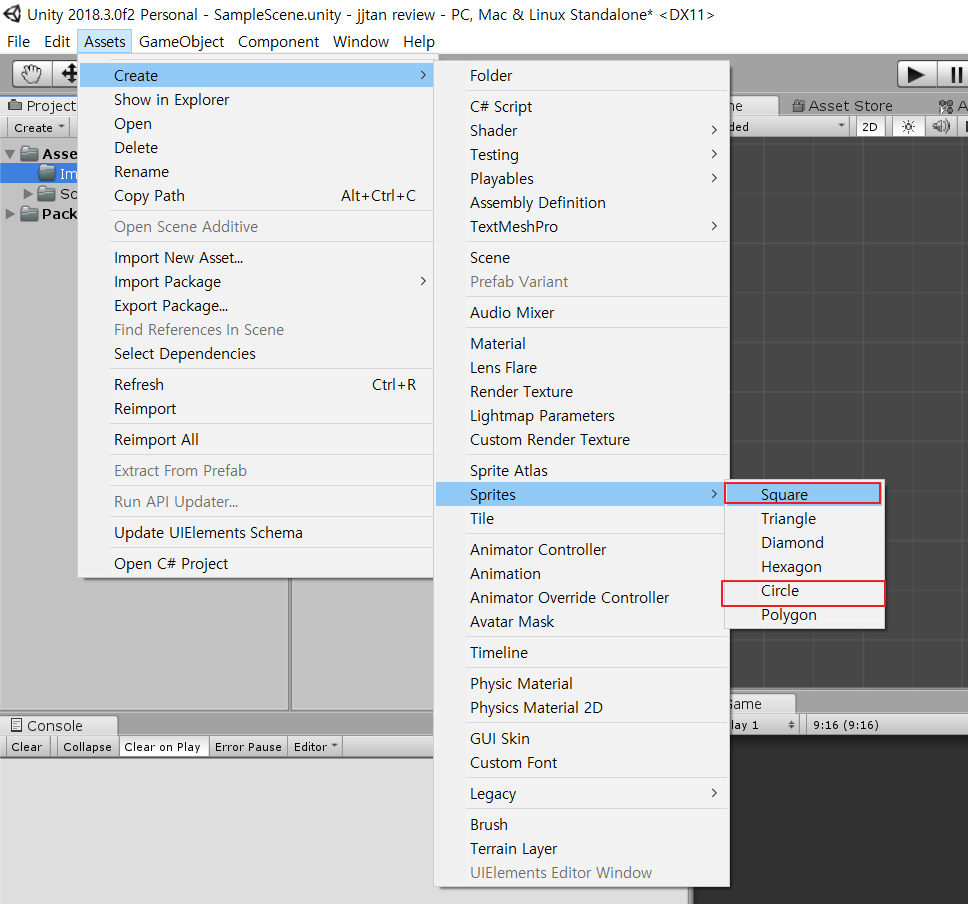This screenshot has width=968, height=904.
Task: Collapse the Assets folder arrow
Action: tap(10, 154)
